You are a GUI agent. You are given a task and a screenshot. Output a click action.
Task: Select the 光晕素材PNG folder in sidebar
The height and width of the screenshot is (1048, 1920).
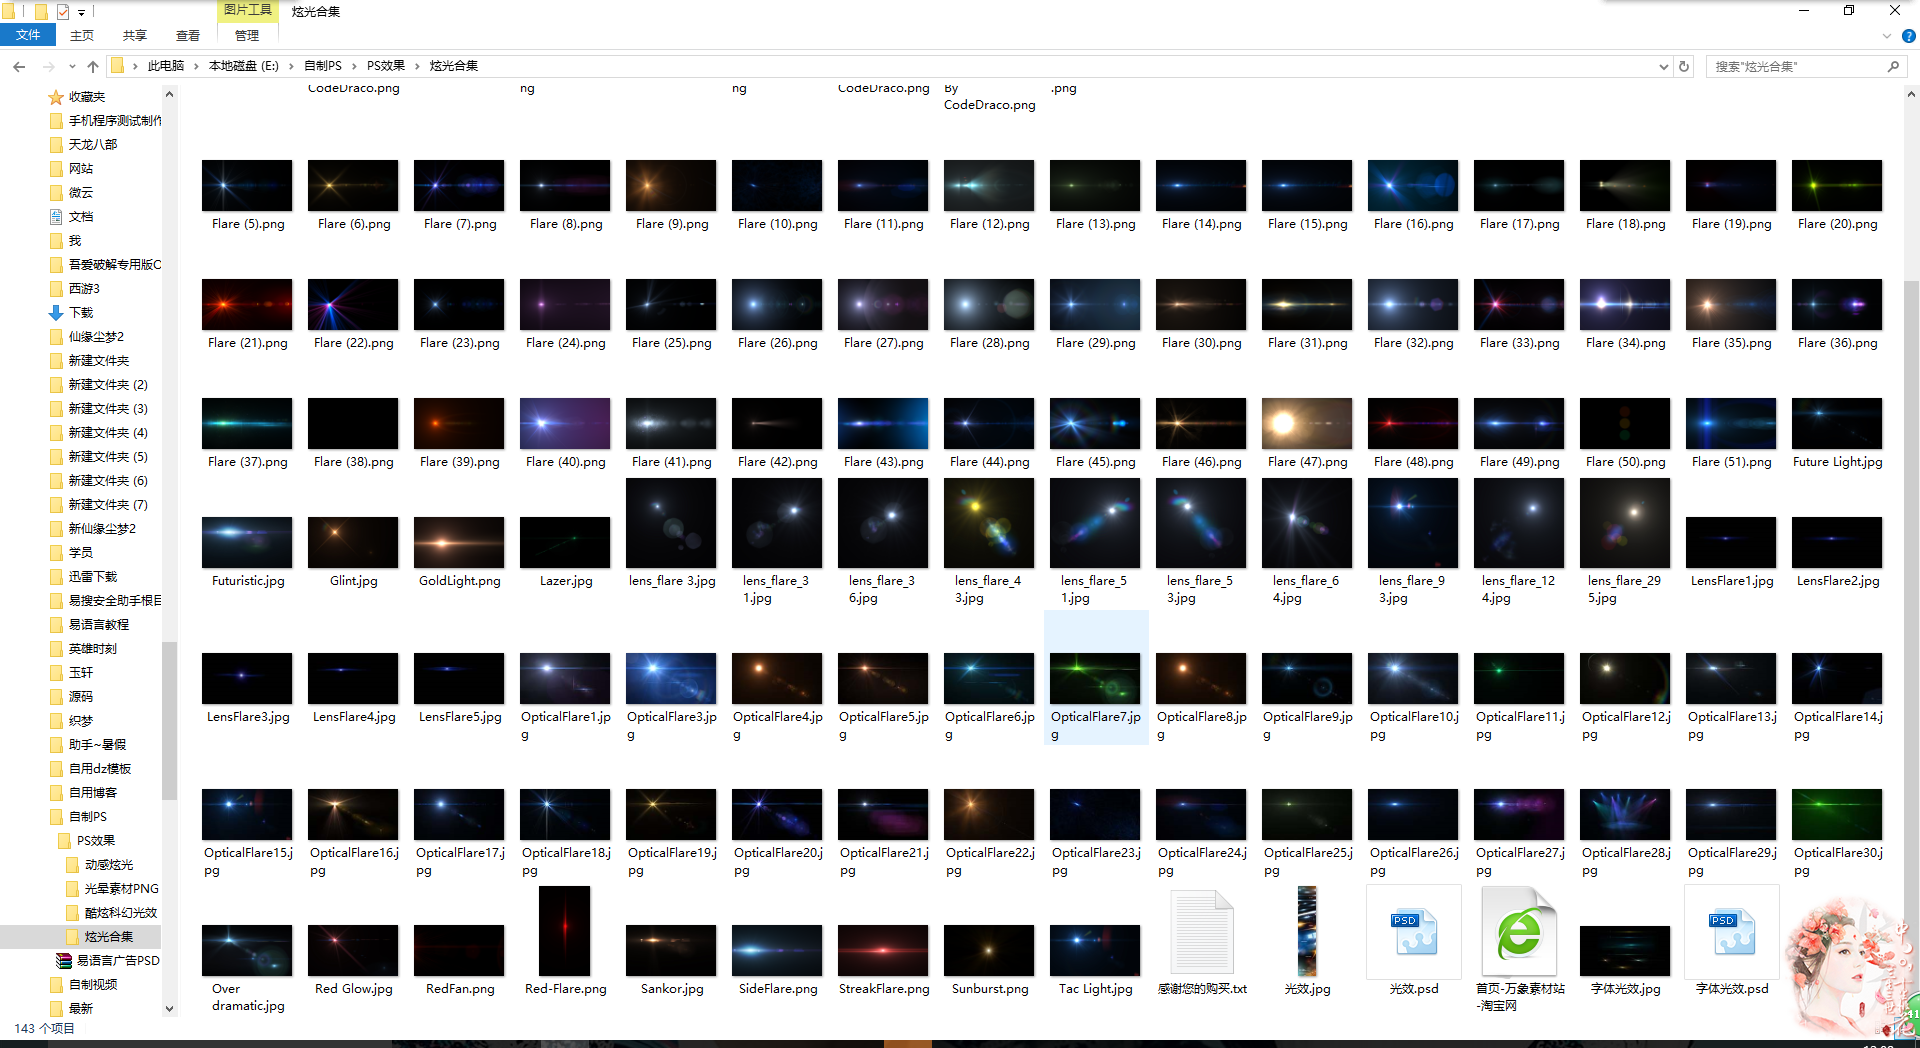click(x=121, y=889)
